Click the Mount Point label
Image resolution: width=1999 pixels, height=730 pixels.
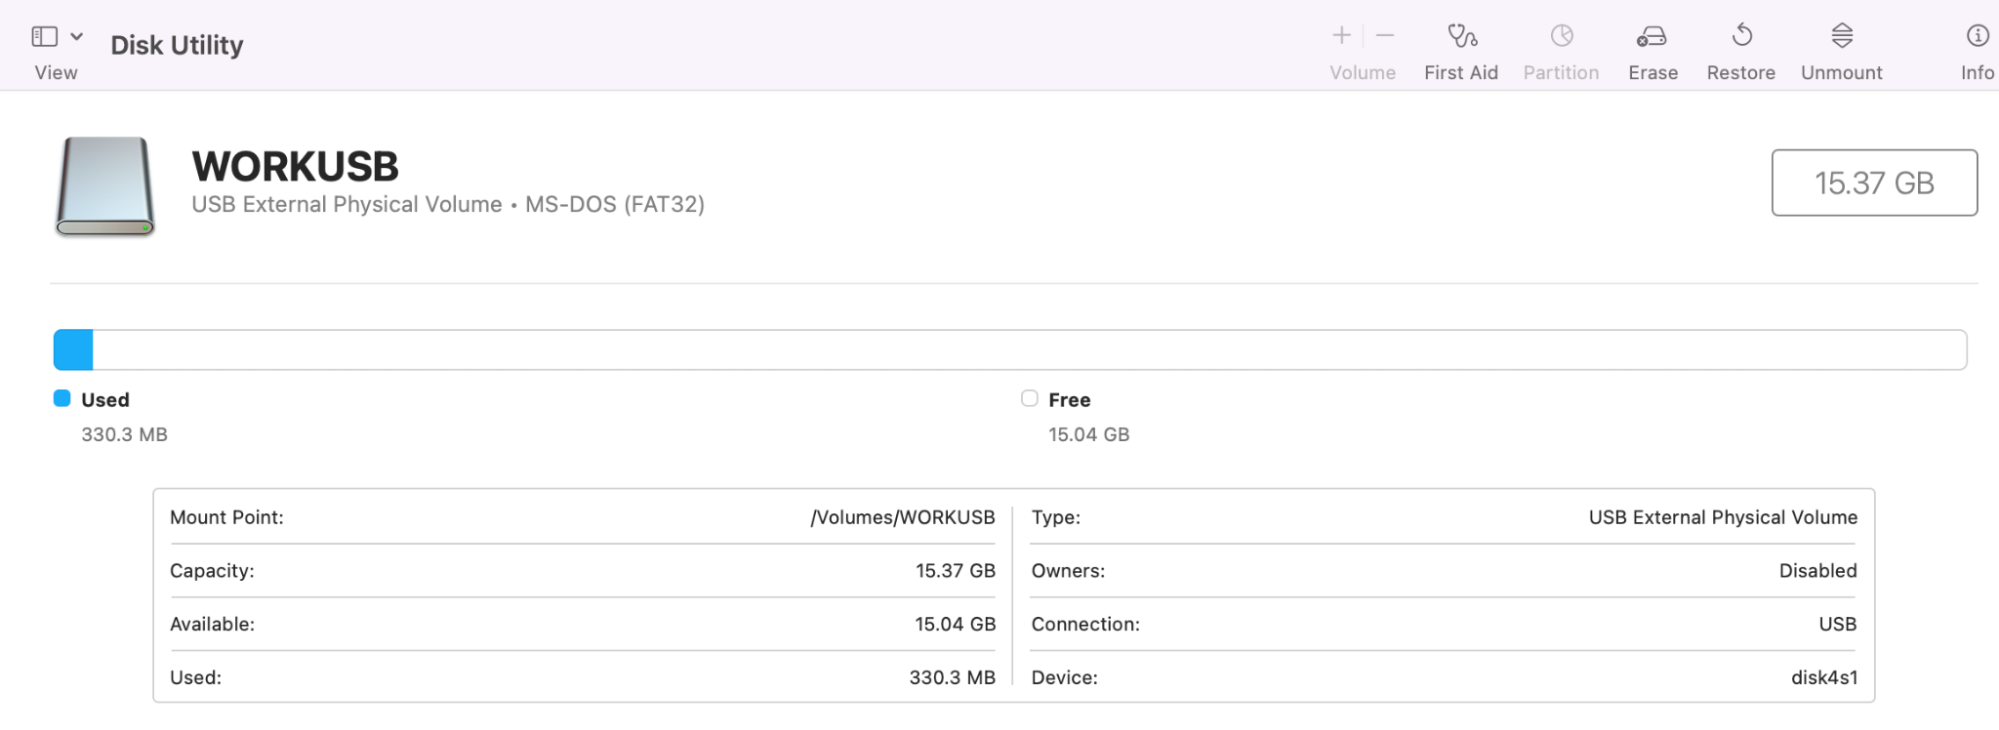point(227,517)
